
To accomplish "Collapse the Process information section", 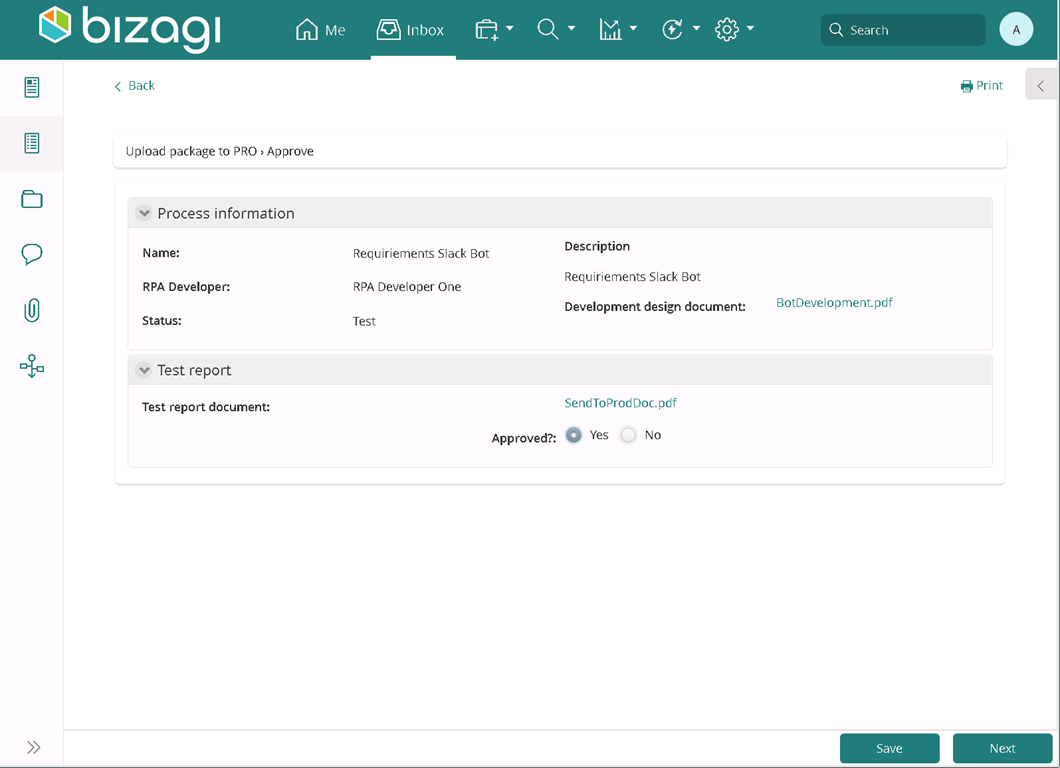I will (143, 213).
